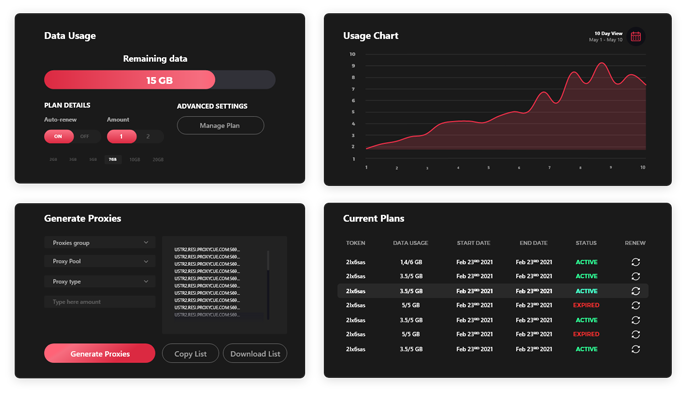686x394 pixels.
Task: Renew the first EXPIRED plan
Action: click(x=636, y=305)
